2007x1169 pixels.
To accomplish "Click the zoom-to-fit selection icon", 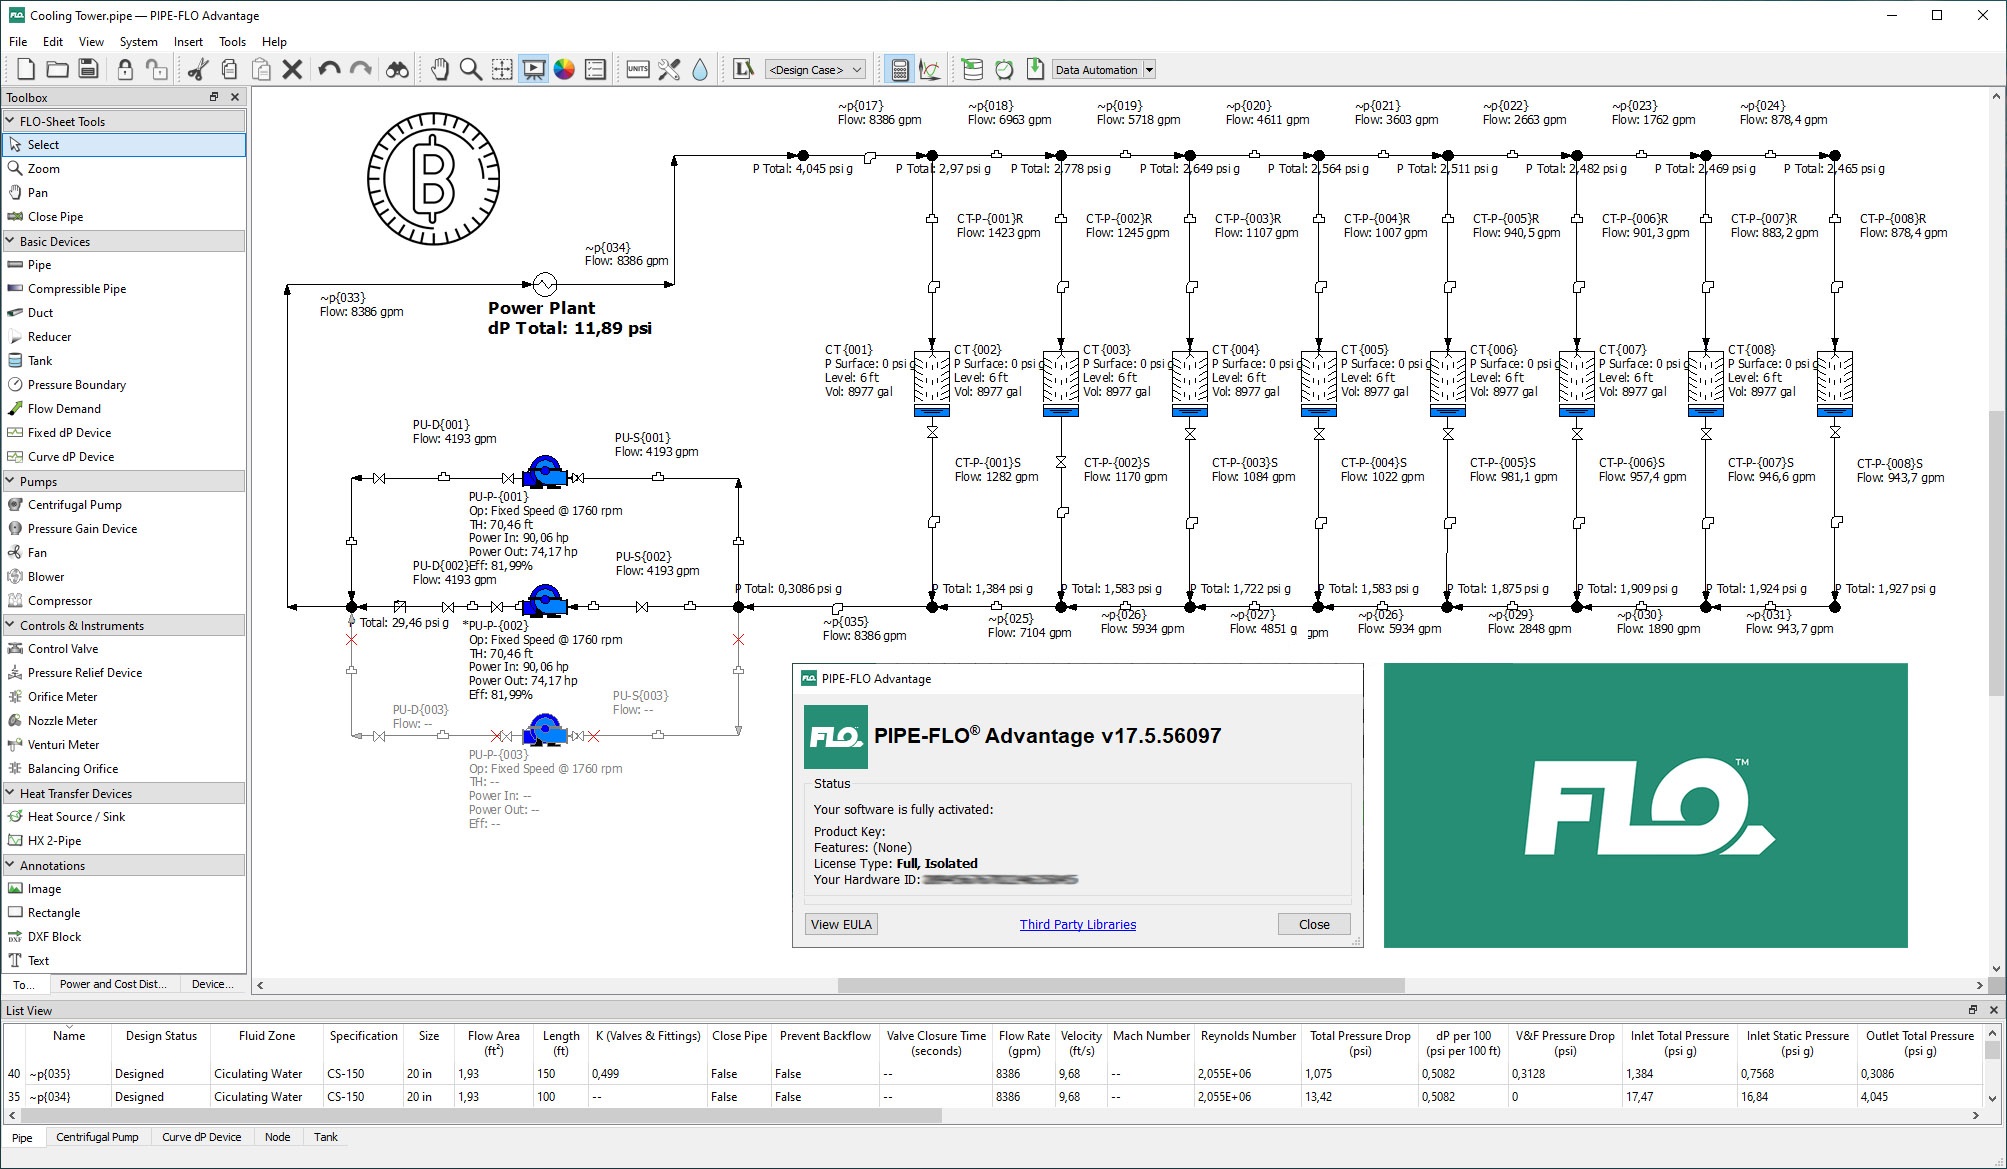I will coord(502,69).
